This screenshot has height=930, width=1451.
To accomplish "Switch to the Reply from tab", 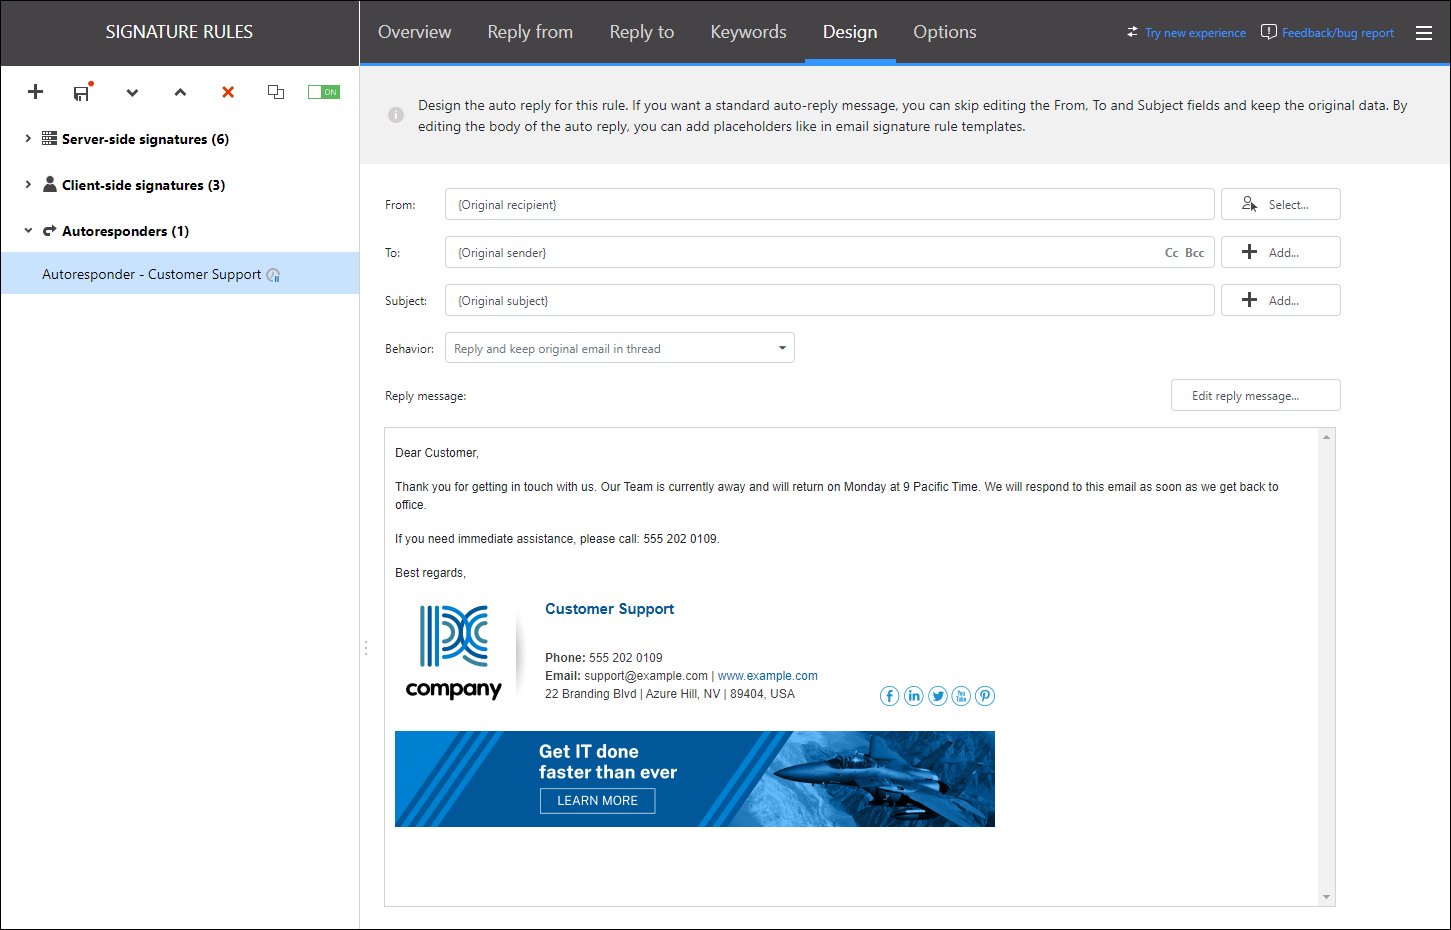I will [x=530, y=32].
